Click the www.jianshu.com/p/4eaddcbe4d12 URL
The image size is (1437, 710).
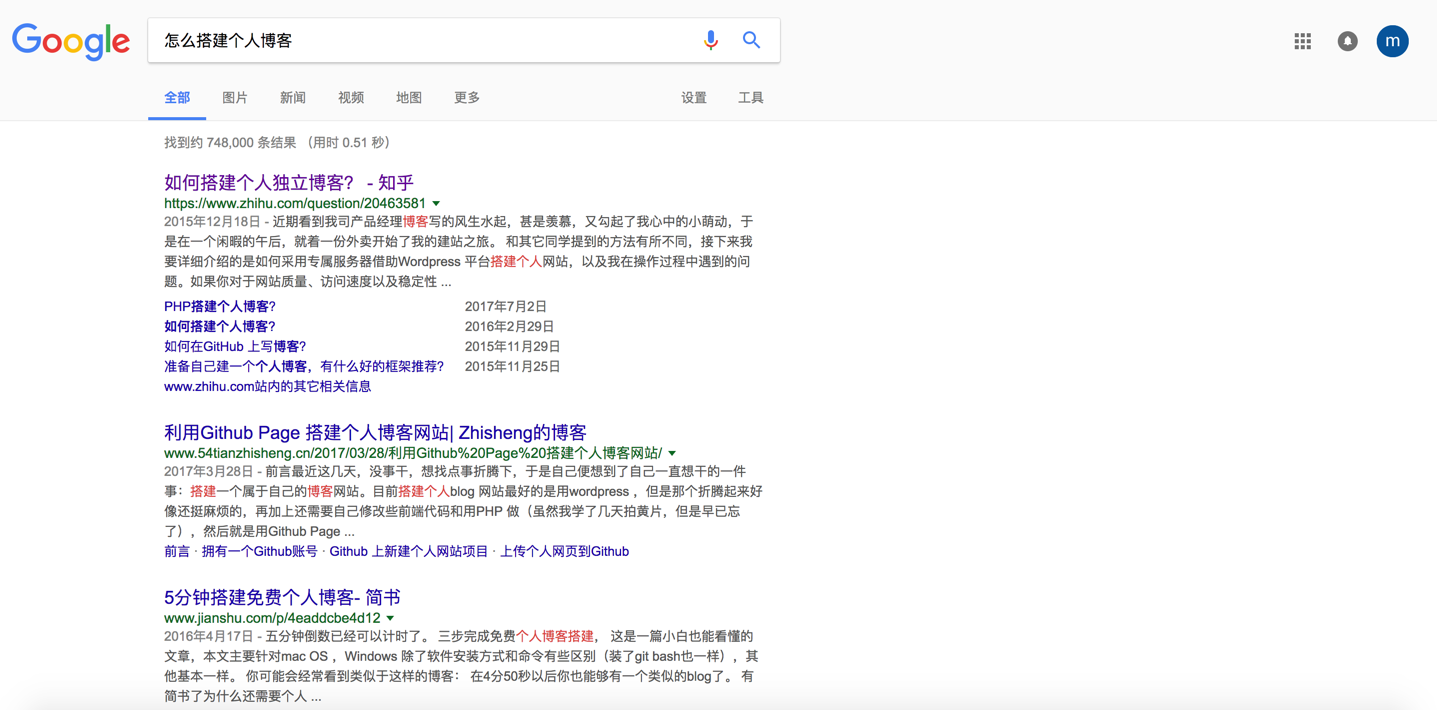(272, 619)
